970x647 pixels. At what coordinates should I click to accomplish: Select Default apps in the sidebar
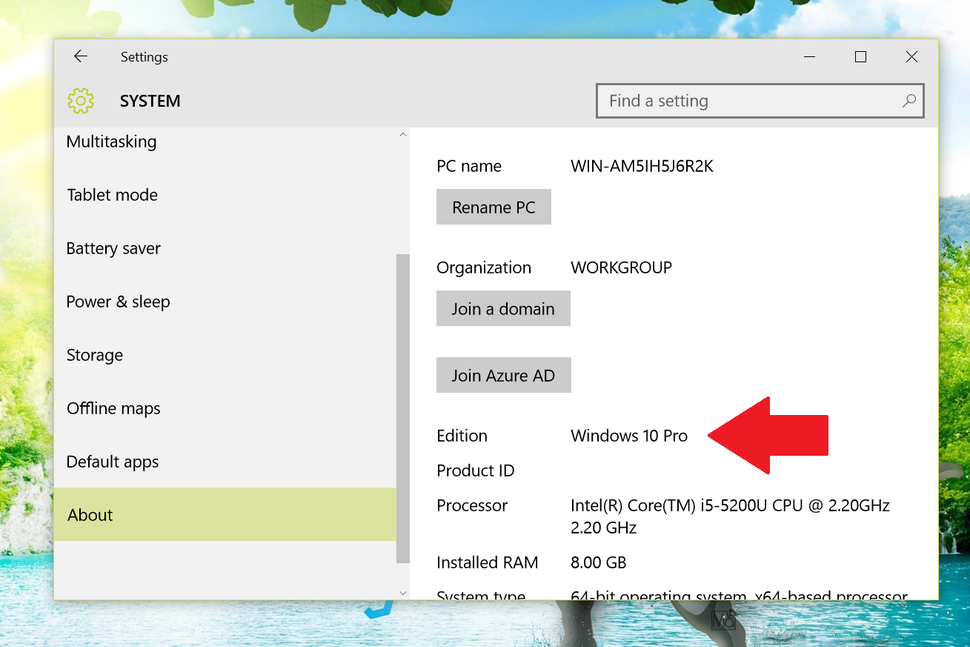[x=112, y=461]
